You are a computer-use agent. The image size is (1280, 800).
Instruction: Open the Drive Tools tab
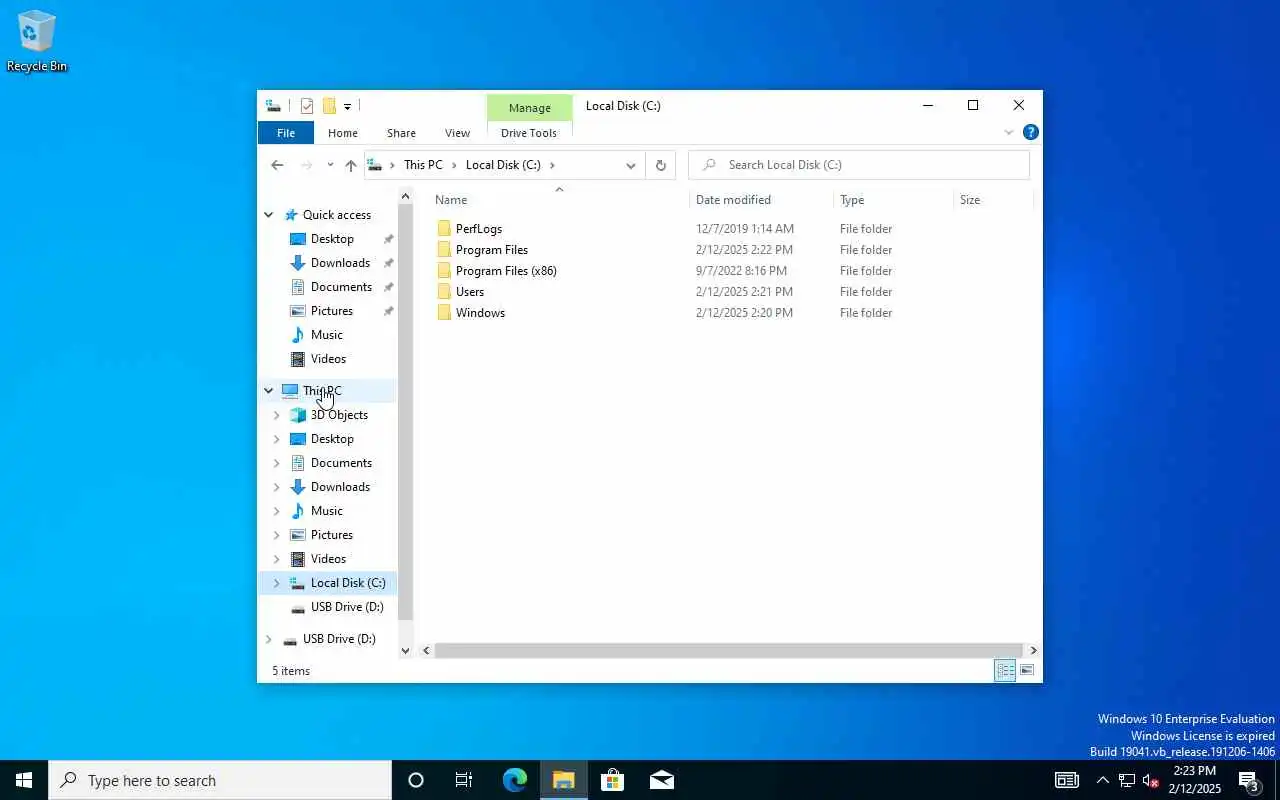529,133
